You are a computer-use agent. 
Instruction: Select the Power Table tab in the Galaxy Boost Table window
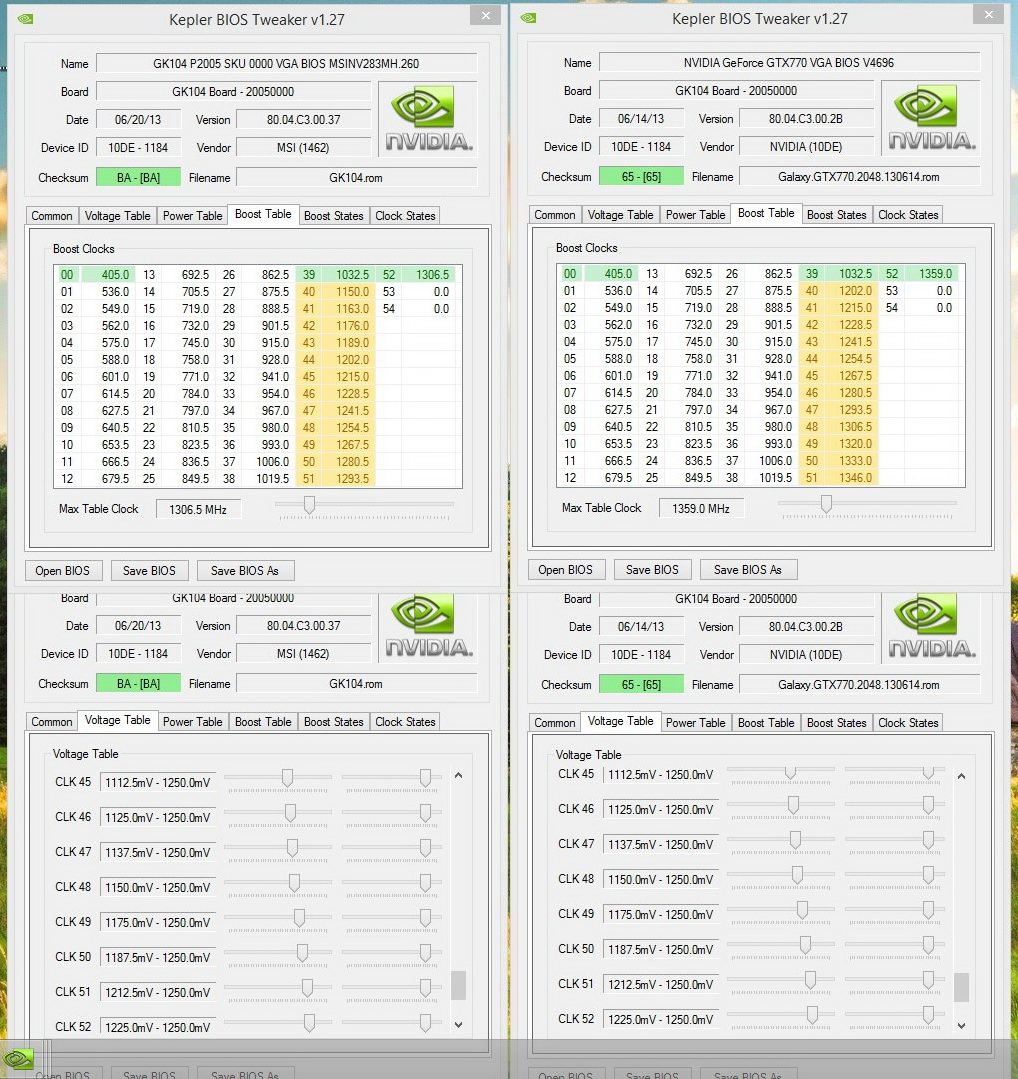(695, 215)
